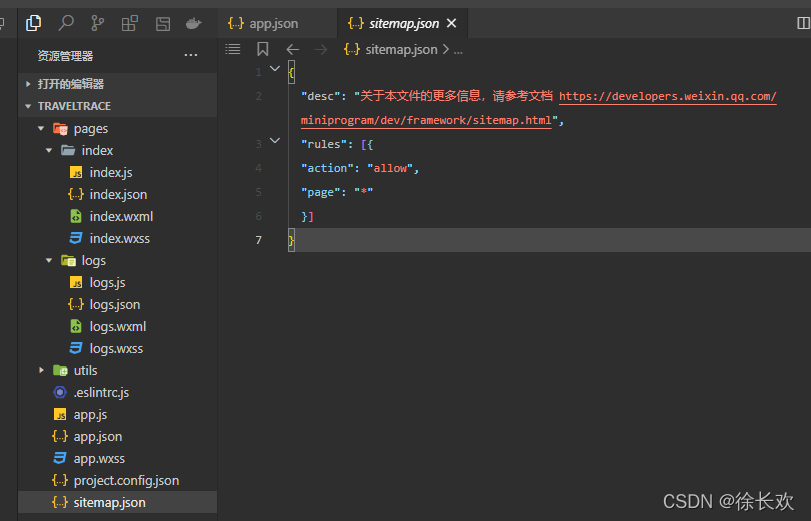Open logs.wxml file

tap(117, 326)
